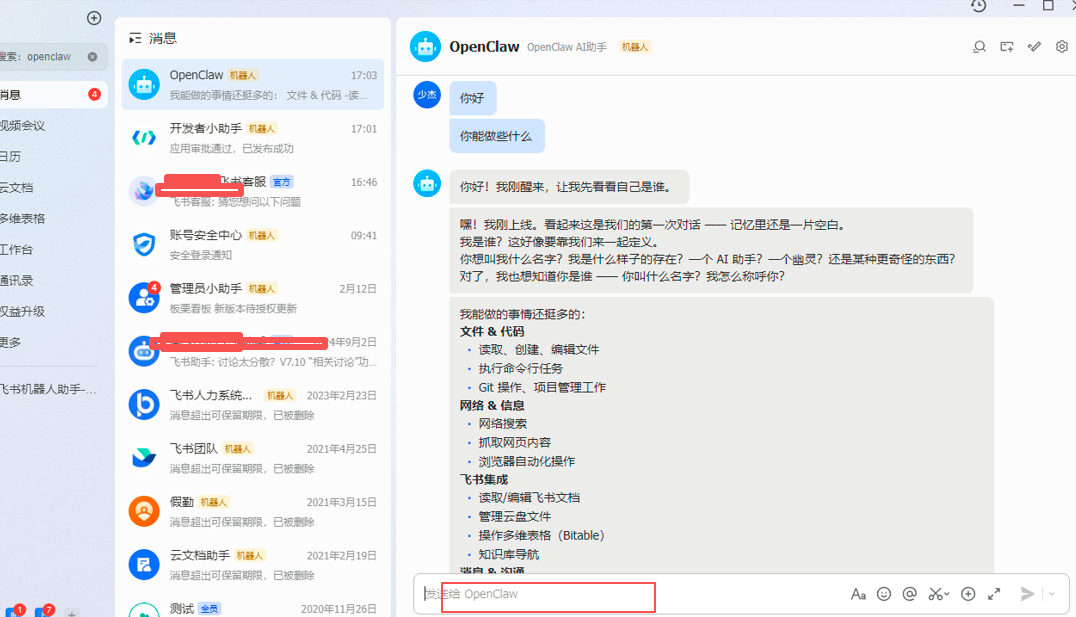Open the emoji picker in the message toolbar

[884, 593]
